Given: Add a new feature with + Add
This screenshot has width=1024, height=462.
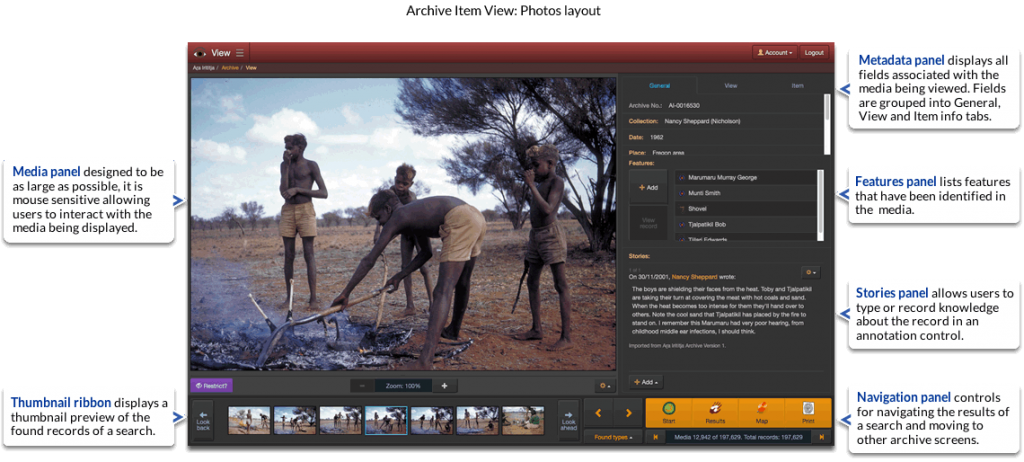Looking at the screenshot, I should point(648,188).
